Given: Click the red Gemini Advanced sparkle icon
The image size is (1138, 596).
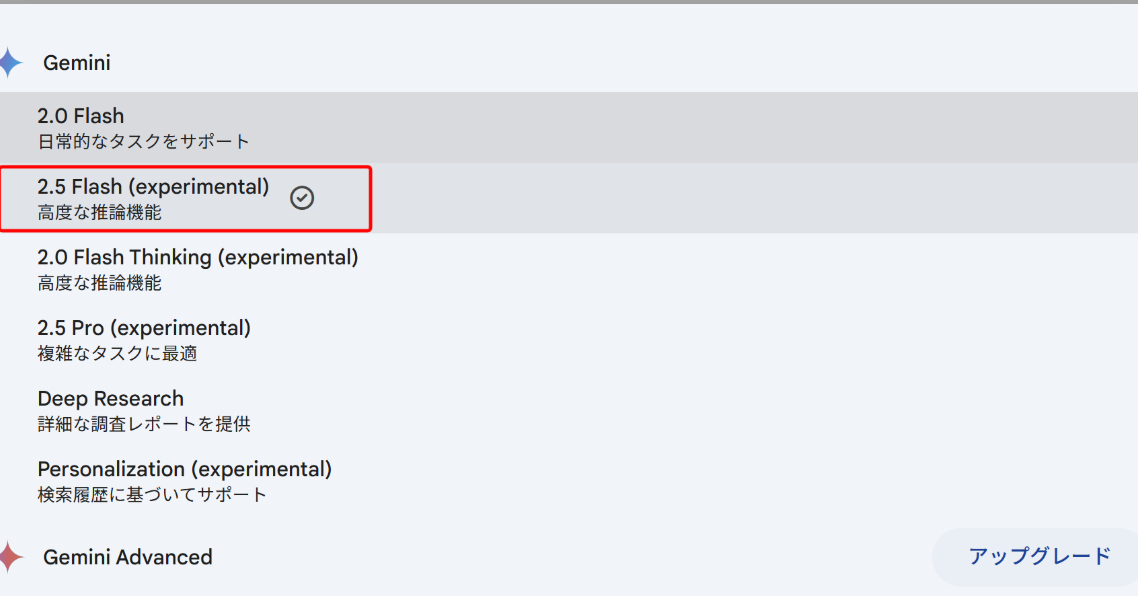Looking at the screenshot, I should (9, 557).
